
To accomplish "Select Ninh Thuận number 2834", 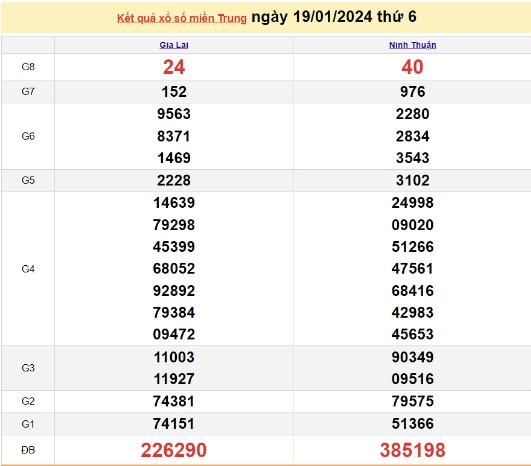I will [x=412, y=136].
